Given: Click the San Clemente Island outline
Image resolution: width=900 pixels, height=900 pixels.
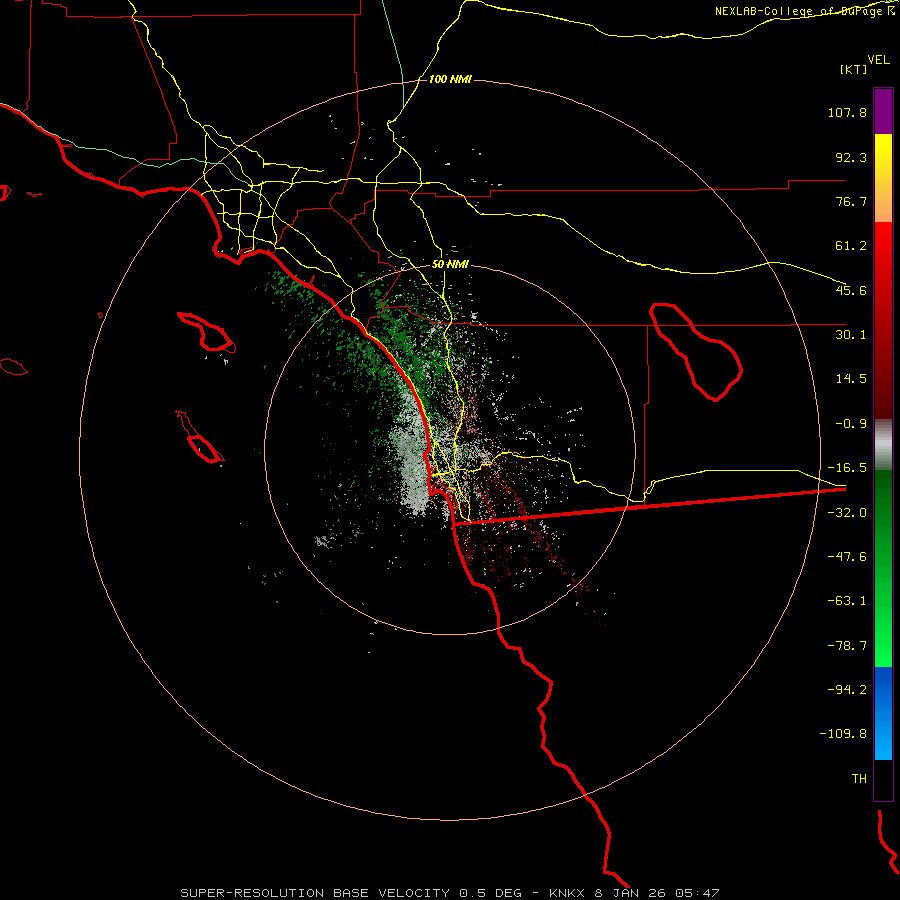Looking at the screenshot, I should coord(200,437).
